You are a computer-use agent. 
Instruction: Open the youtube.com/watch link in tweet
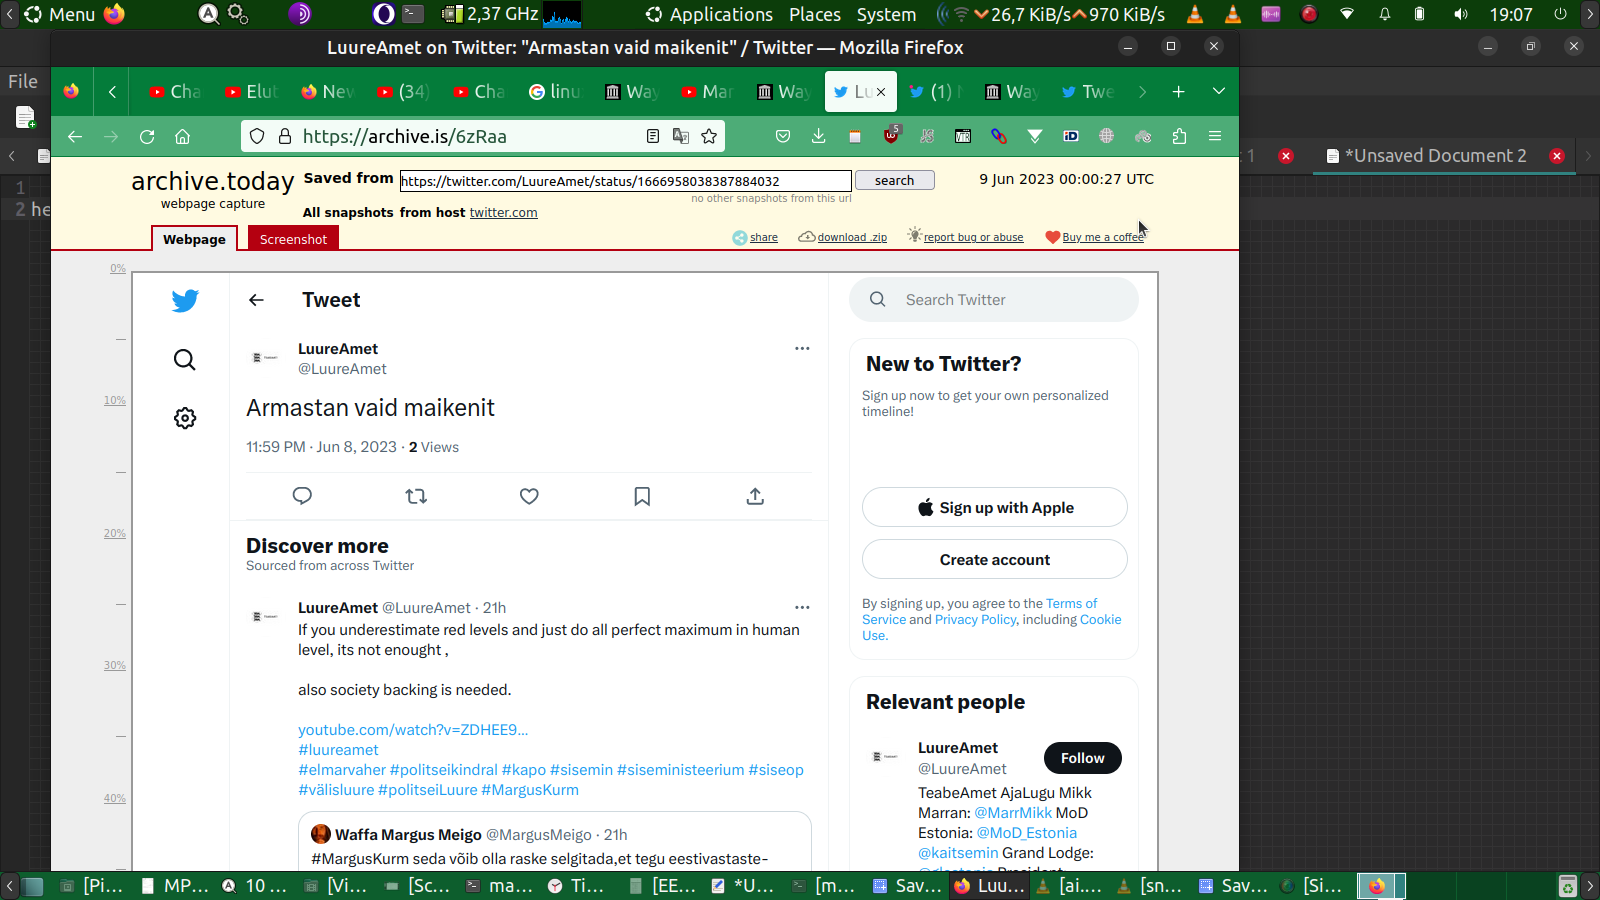click(x=413, y=730)
